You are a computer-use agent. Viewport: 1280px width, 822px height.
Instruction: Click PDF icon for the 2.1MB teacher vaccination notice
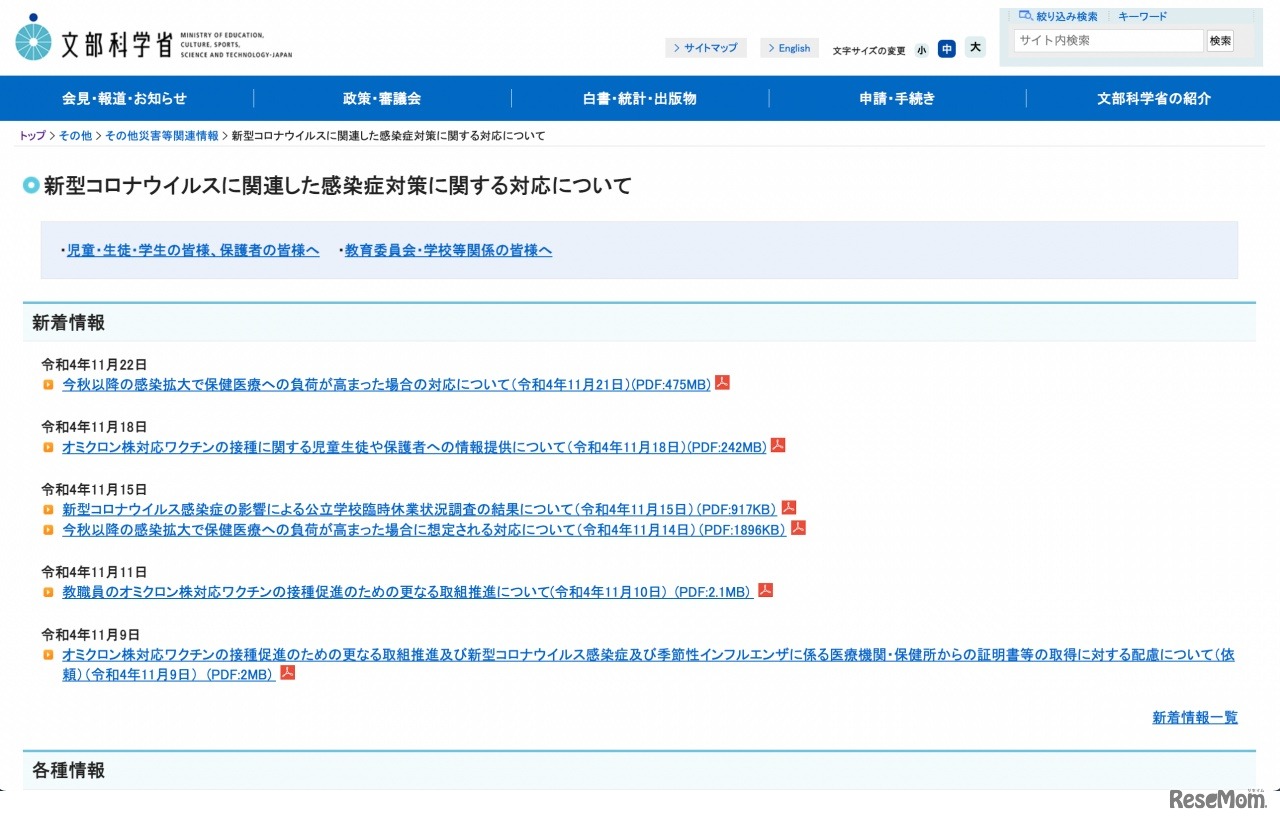click(x=765, y=591)
